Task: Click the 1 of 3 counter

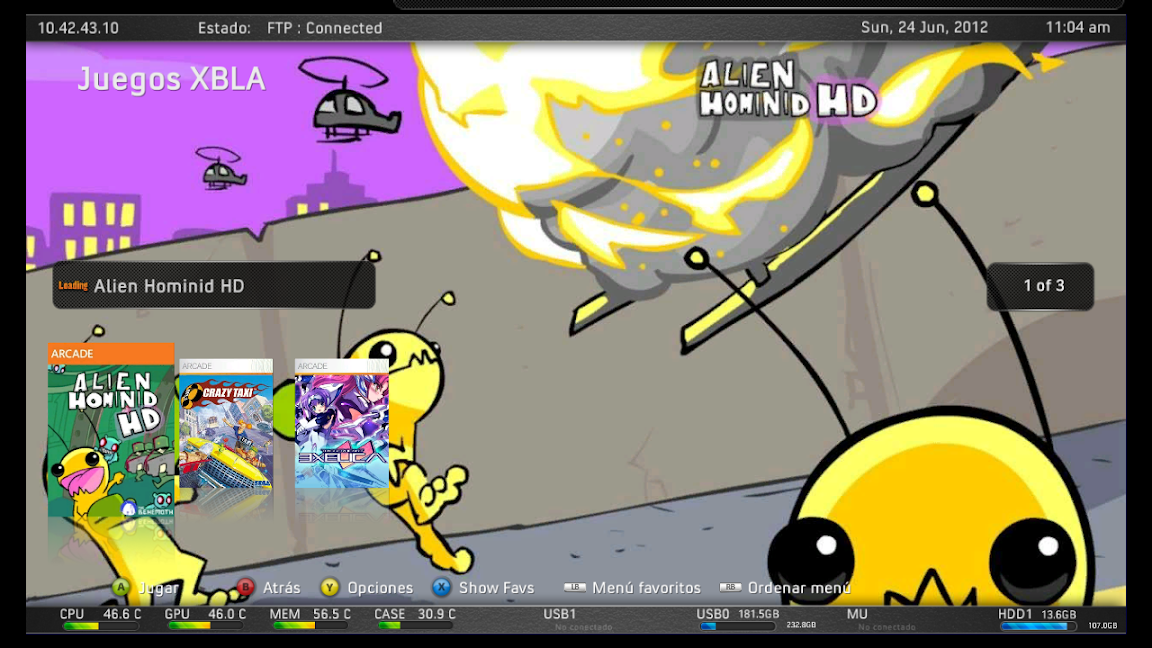Action: tap(1040, 286)
